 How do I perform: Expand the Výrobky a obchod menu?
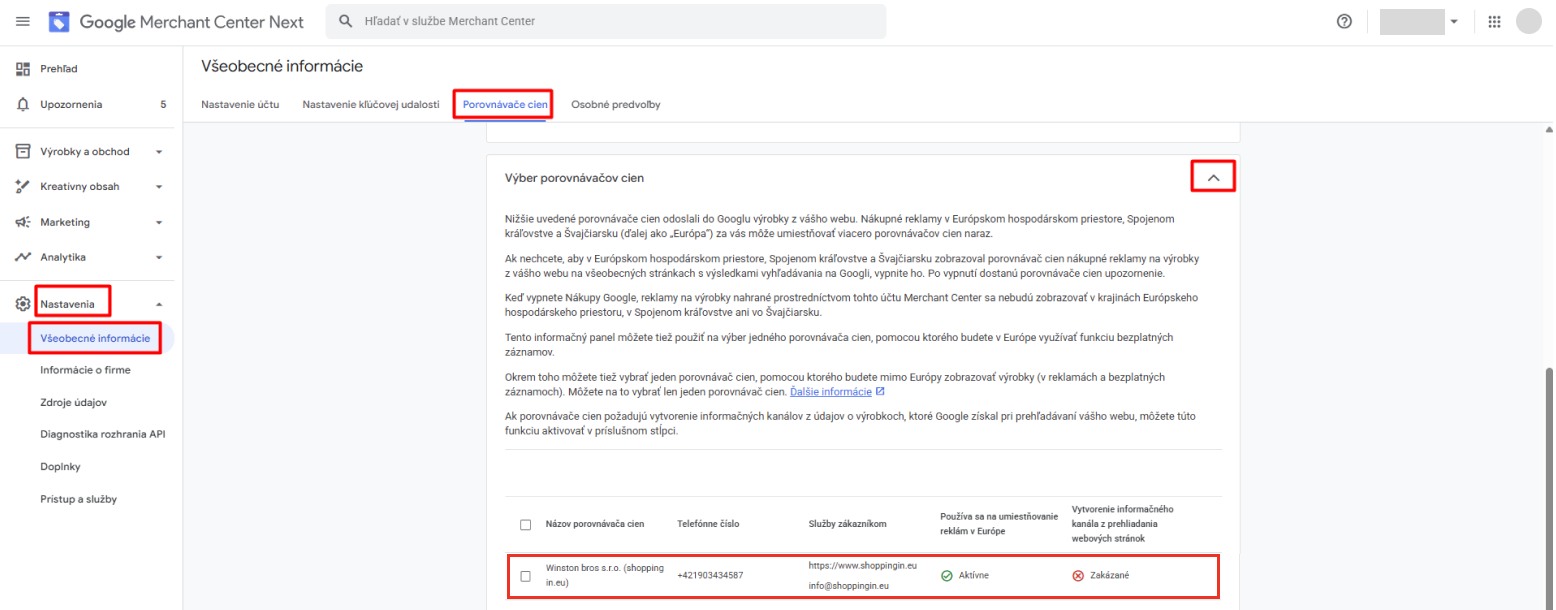pyautogui.click(x=158, y=152)
